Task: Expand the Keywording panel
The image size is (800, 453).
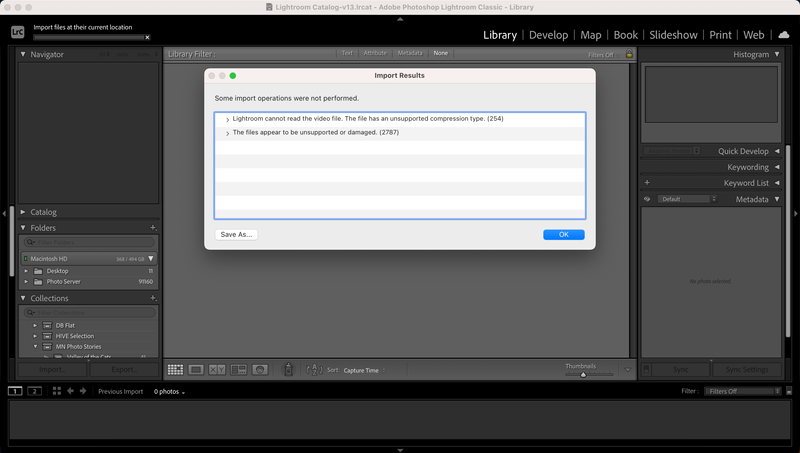Action: point(777,167)
